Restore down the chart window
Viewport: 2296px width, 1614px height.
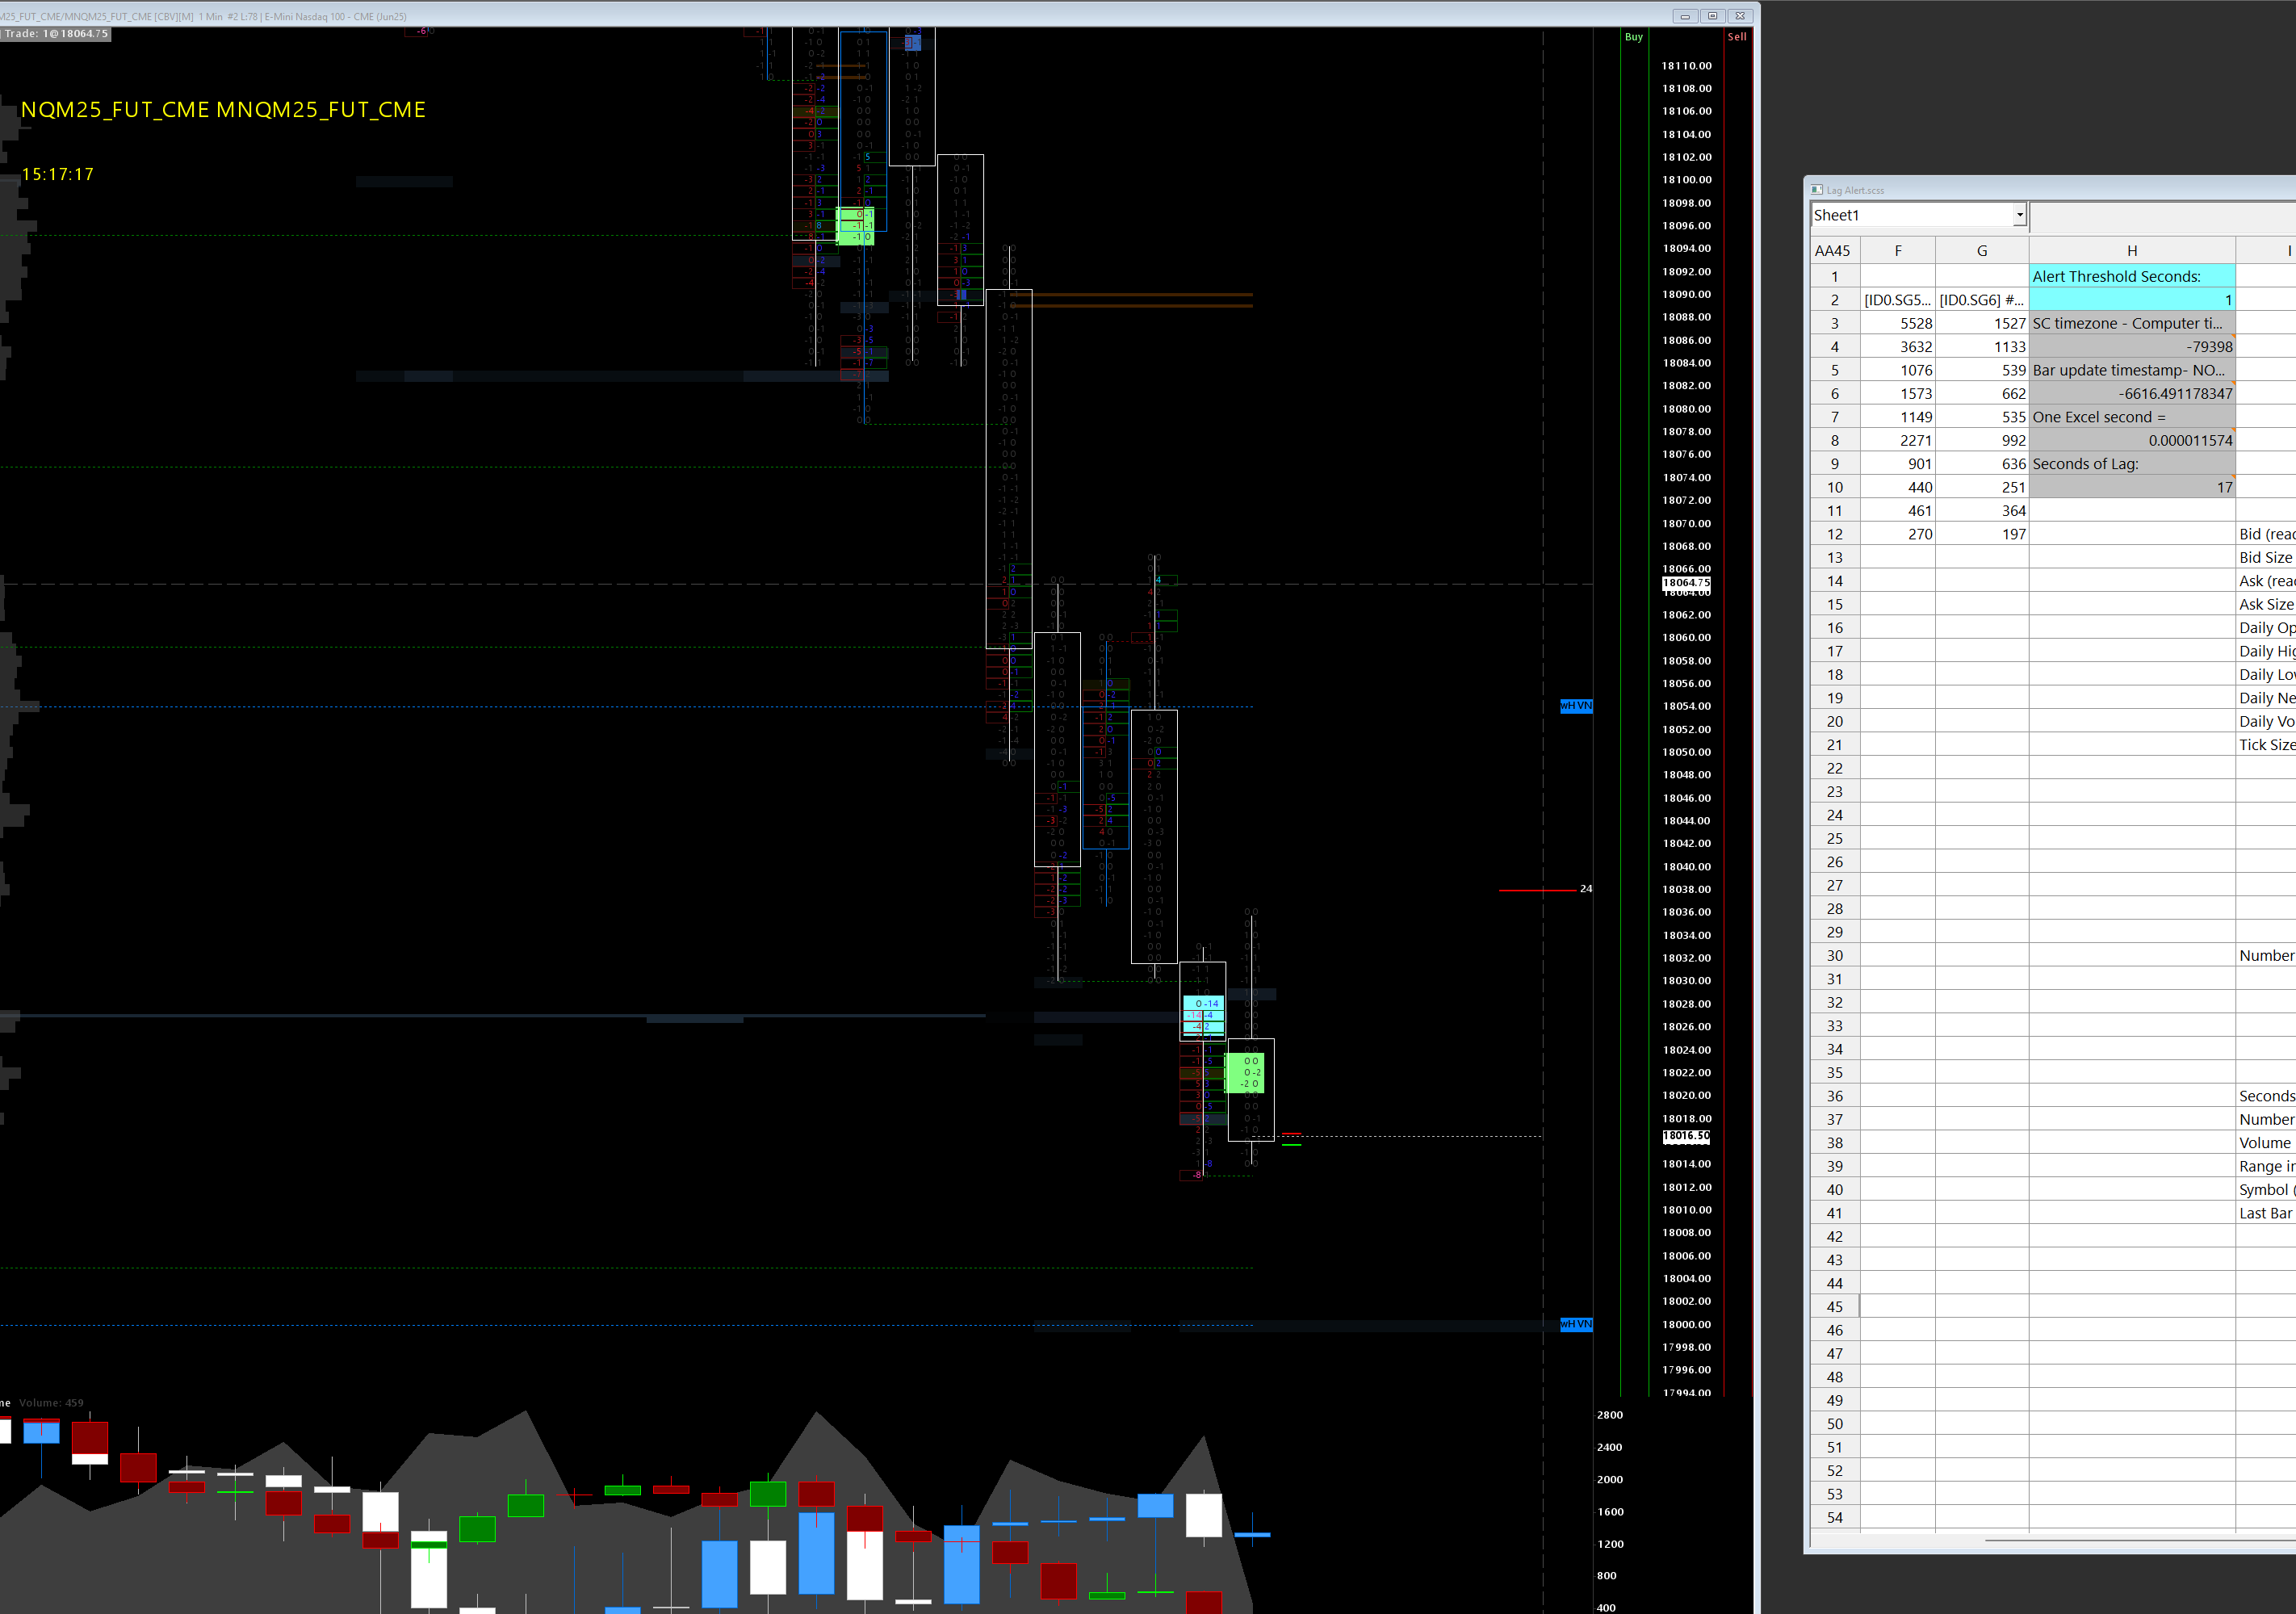1713,16
